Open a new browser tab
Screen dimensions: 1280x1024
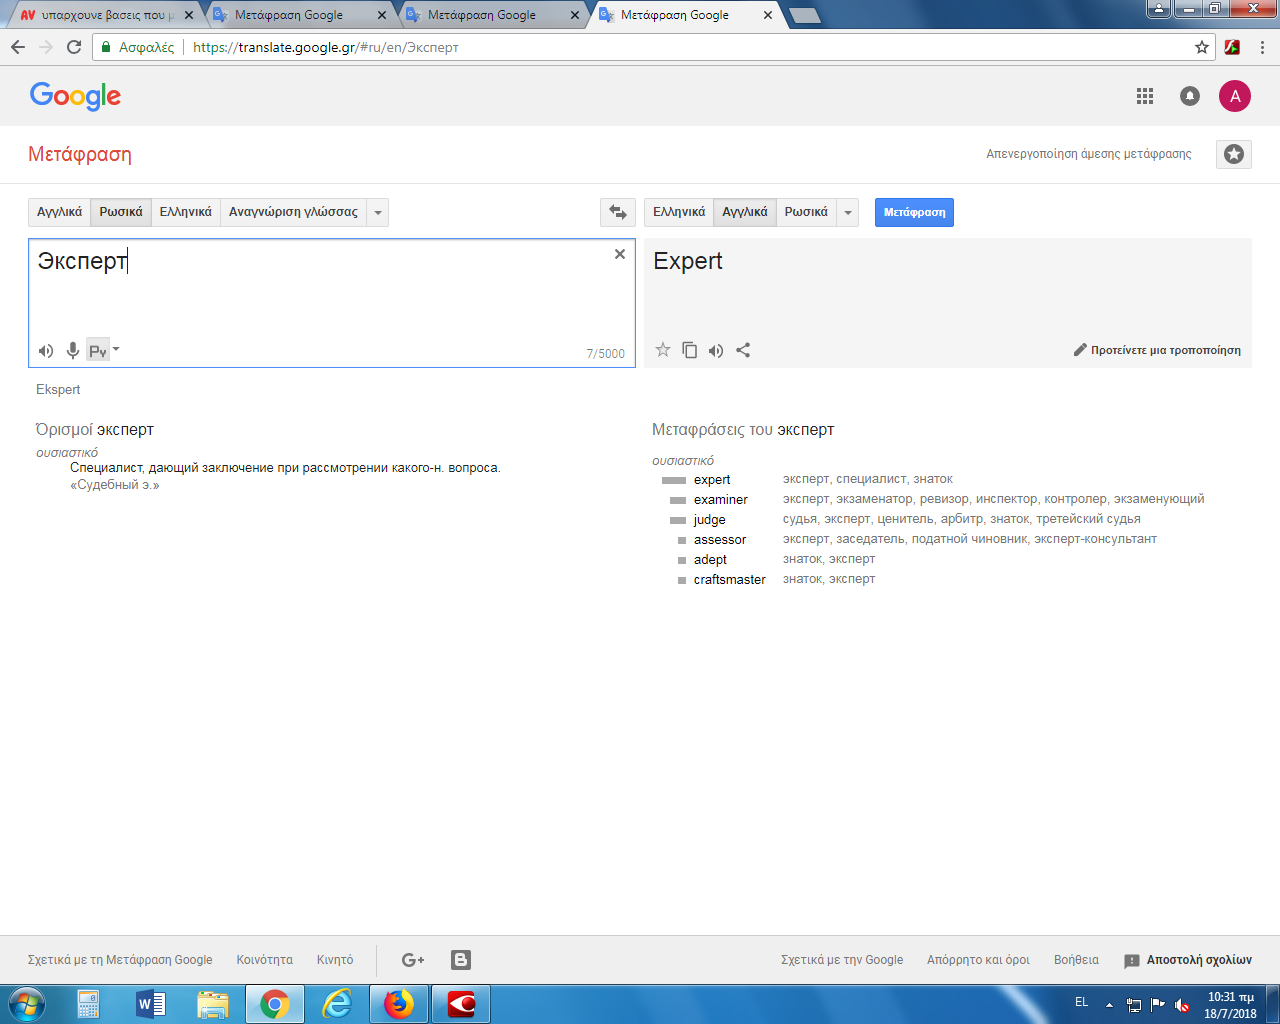[804, 15]
